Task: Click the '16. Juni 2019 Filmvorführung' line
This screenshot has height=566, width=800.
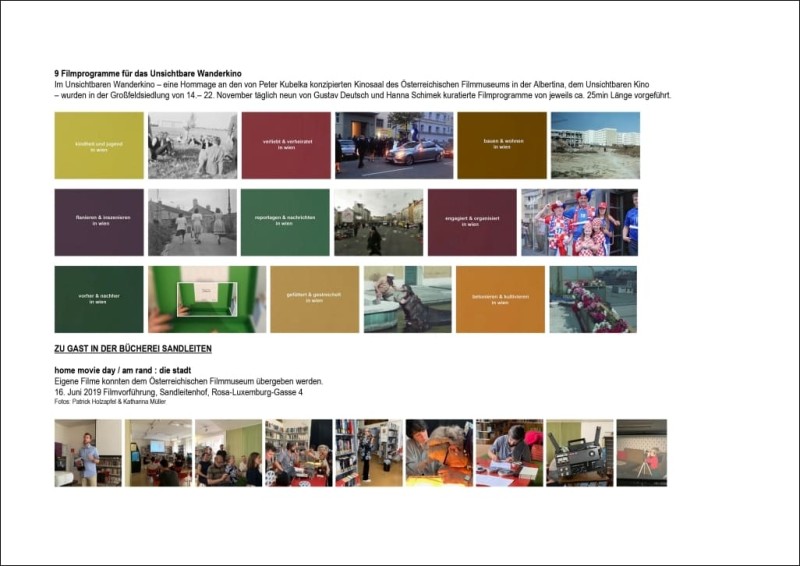Action: pos(179,392)
